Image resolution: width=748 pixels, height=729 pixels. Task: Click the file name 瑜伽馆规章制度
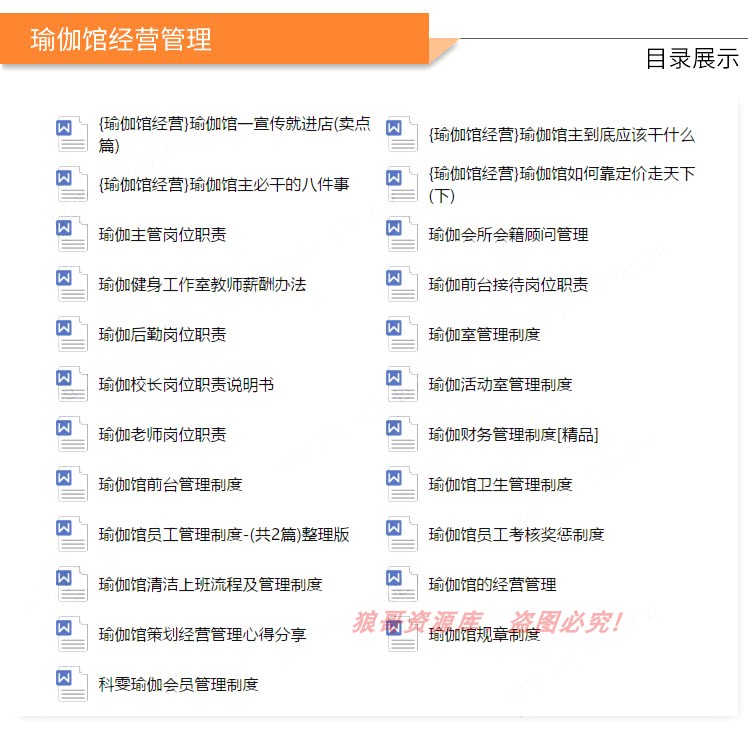tap(484, 635)
